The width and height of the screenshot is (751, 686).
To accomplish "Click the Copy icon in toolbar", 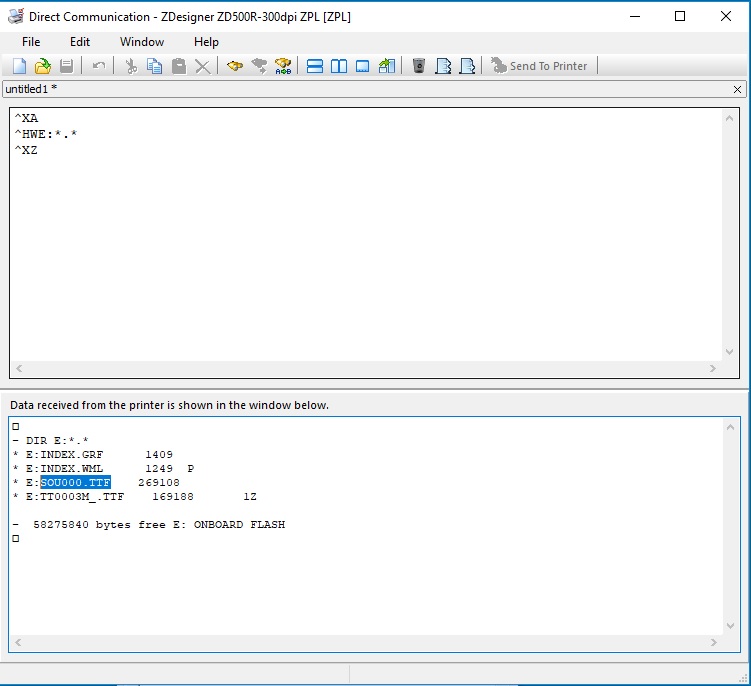I will [155, 66].
